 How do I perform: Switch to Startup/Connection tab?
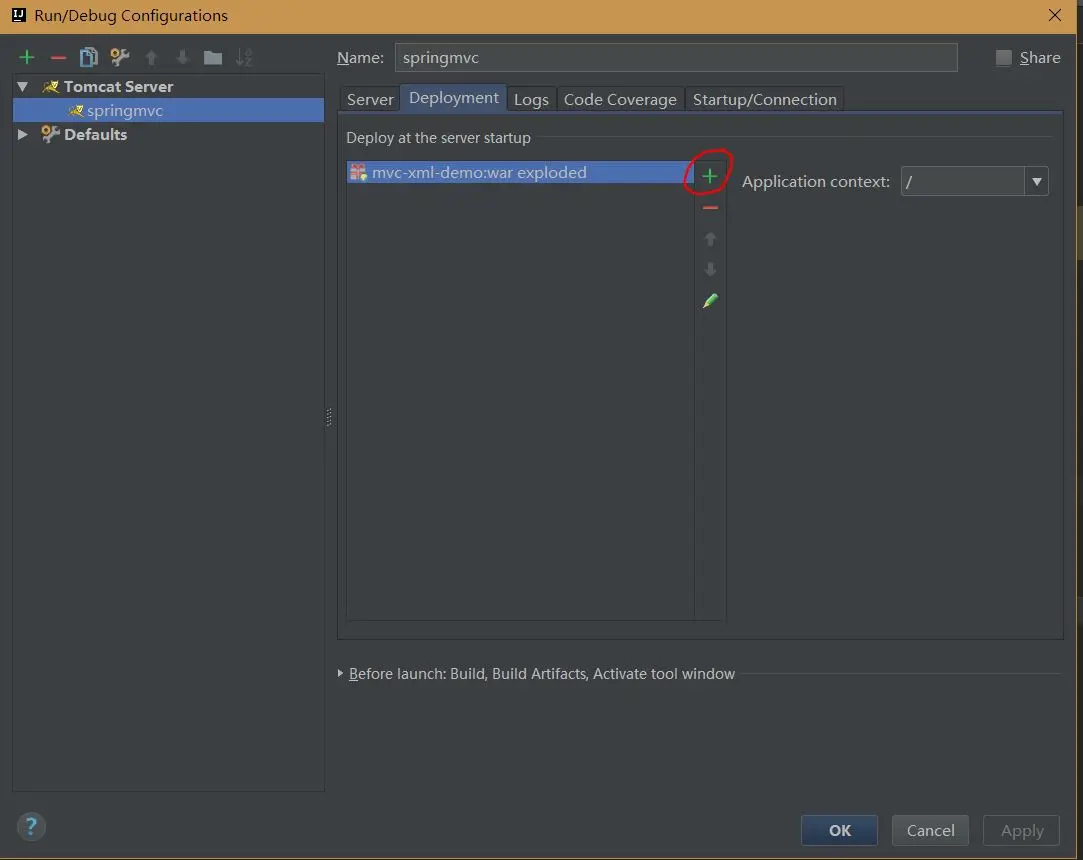coord(765,99)
